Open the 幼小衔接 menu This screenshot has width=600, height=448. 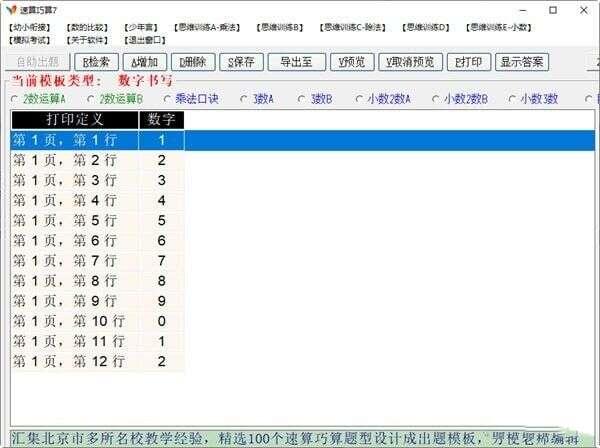(30, 27)
